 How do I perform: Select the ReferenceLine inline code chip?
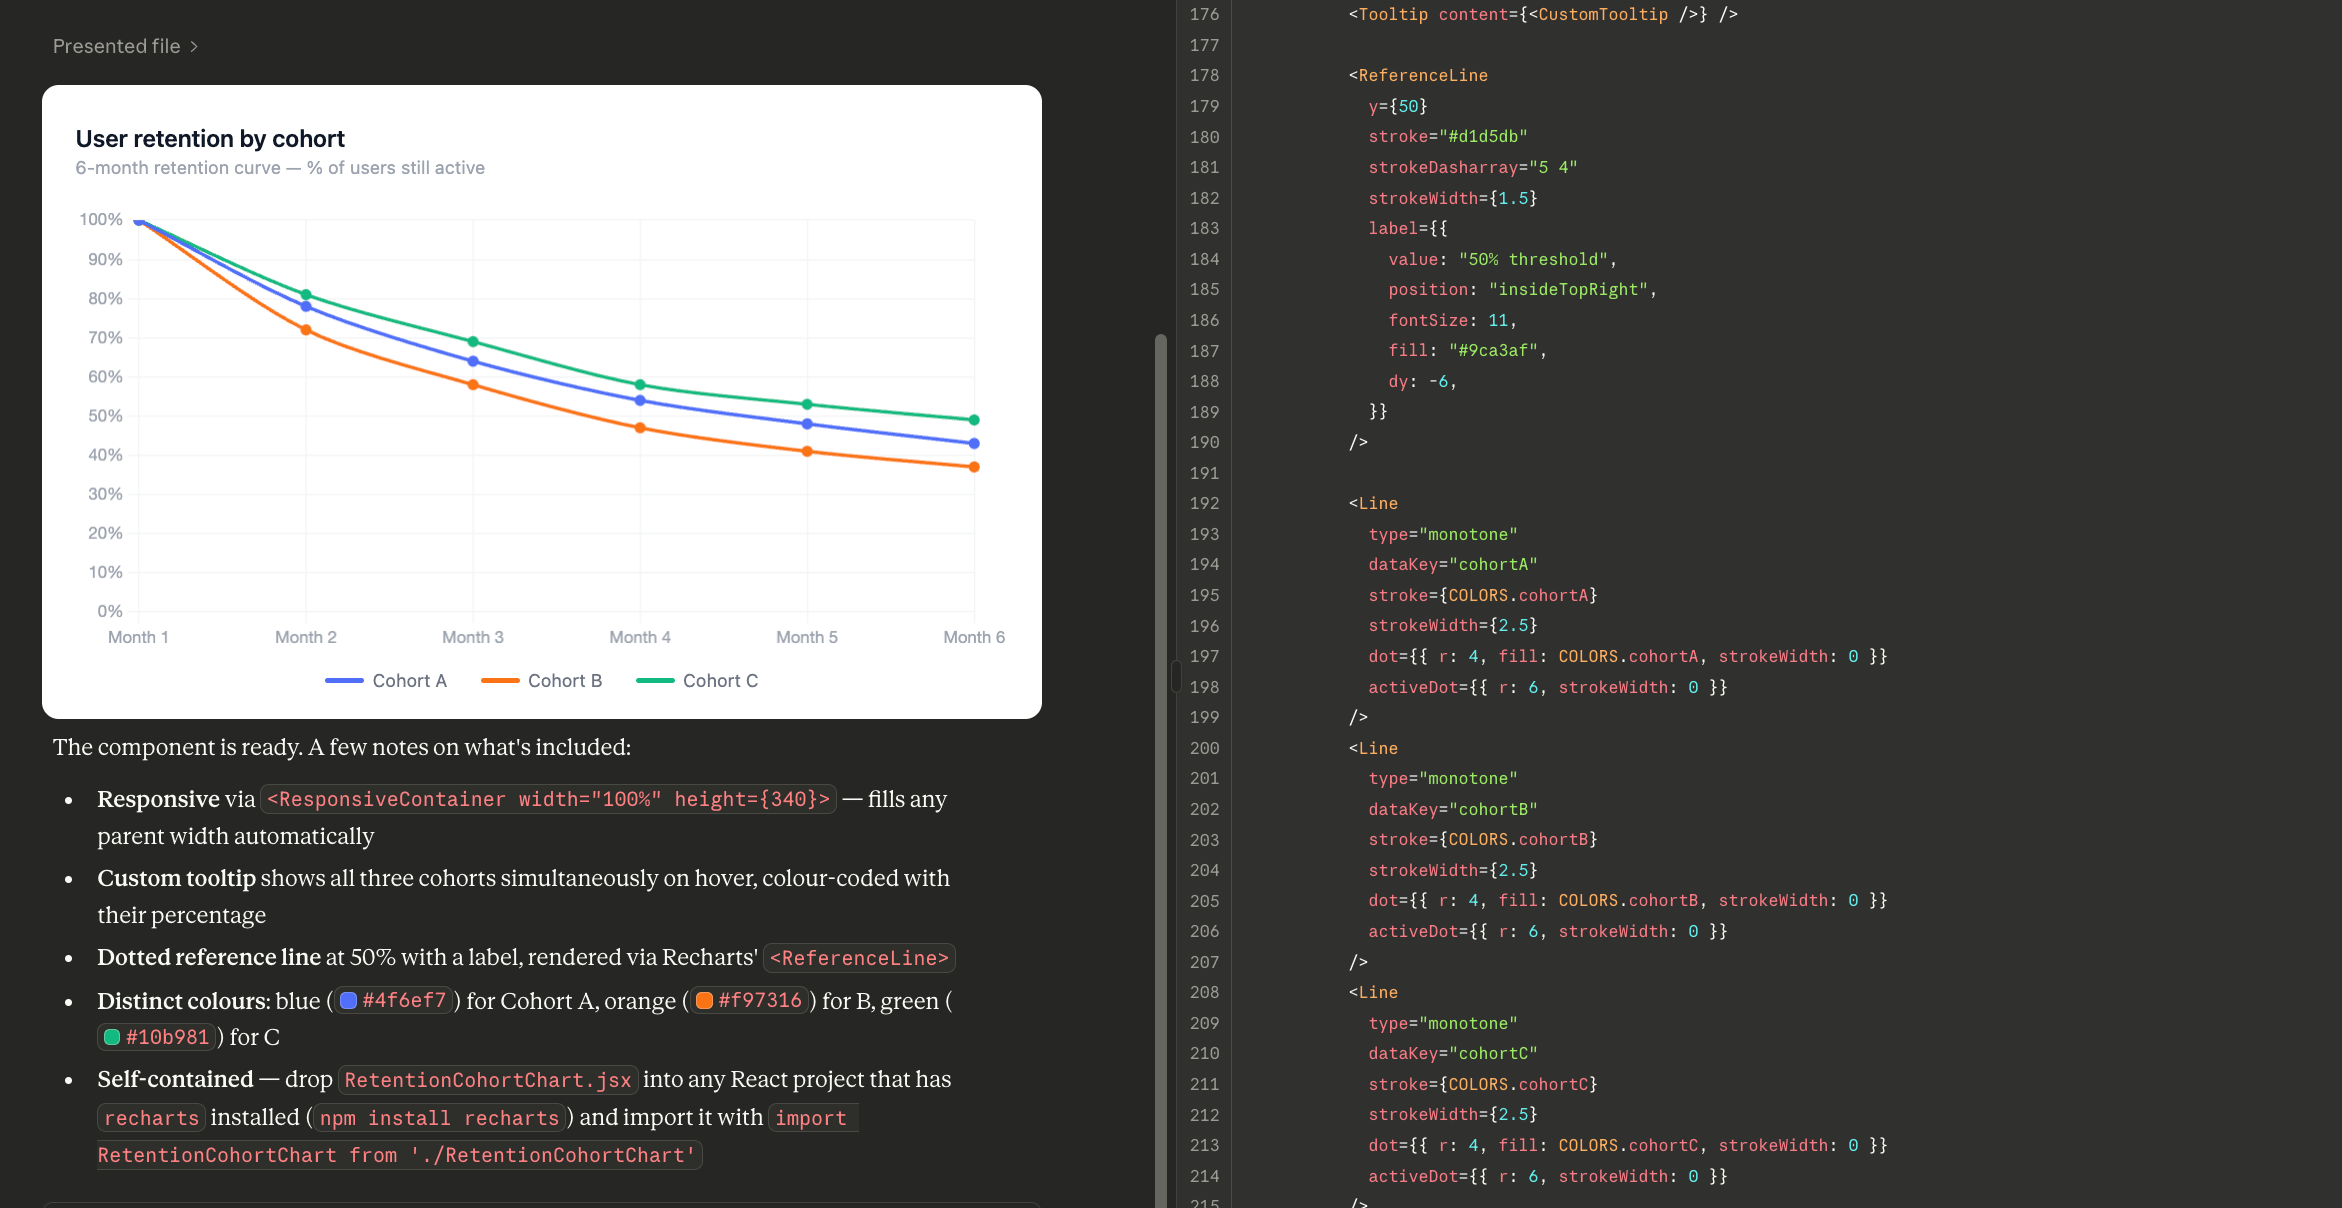tap(858, 957)
